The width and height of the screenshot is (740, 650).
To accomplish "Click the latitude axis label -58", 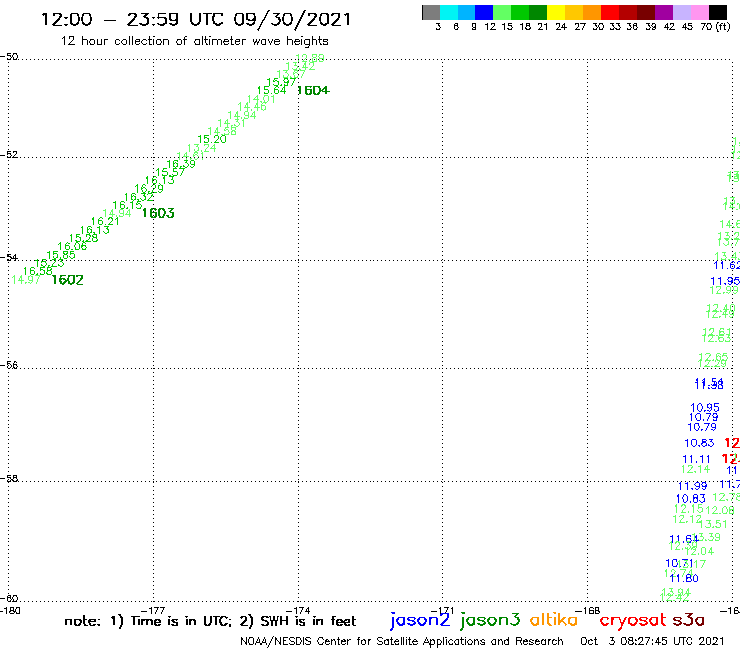I will (9, 478).
